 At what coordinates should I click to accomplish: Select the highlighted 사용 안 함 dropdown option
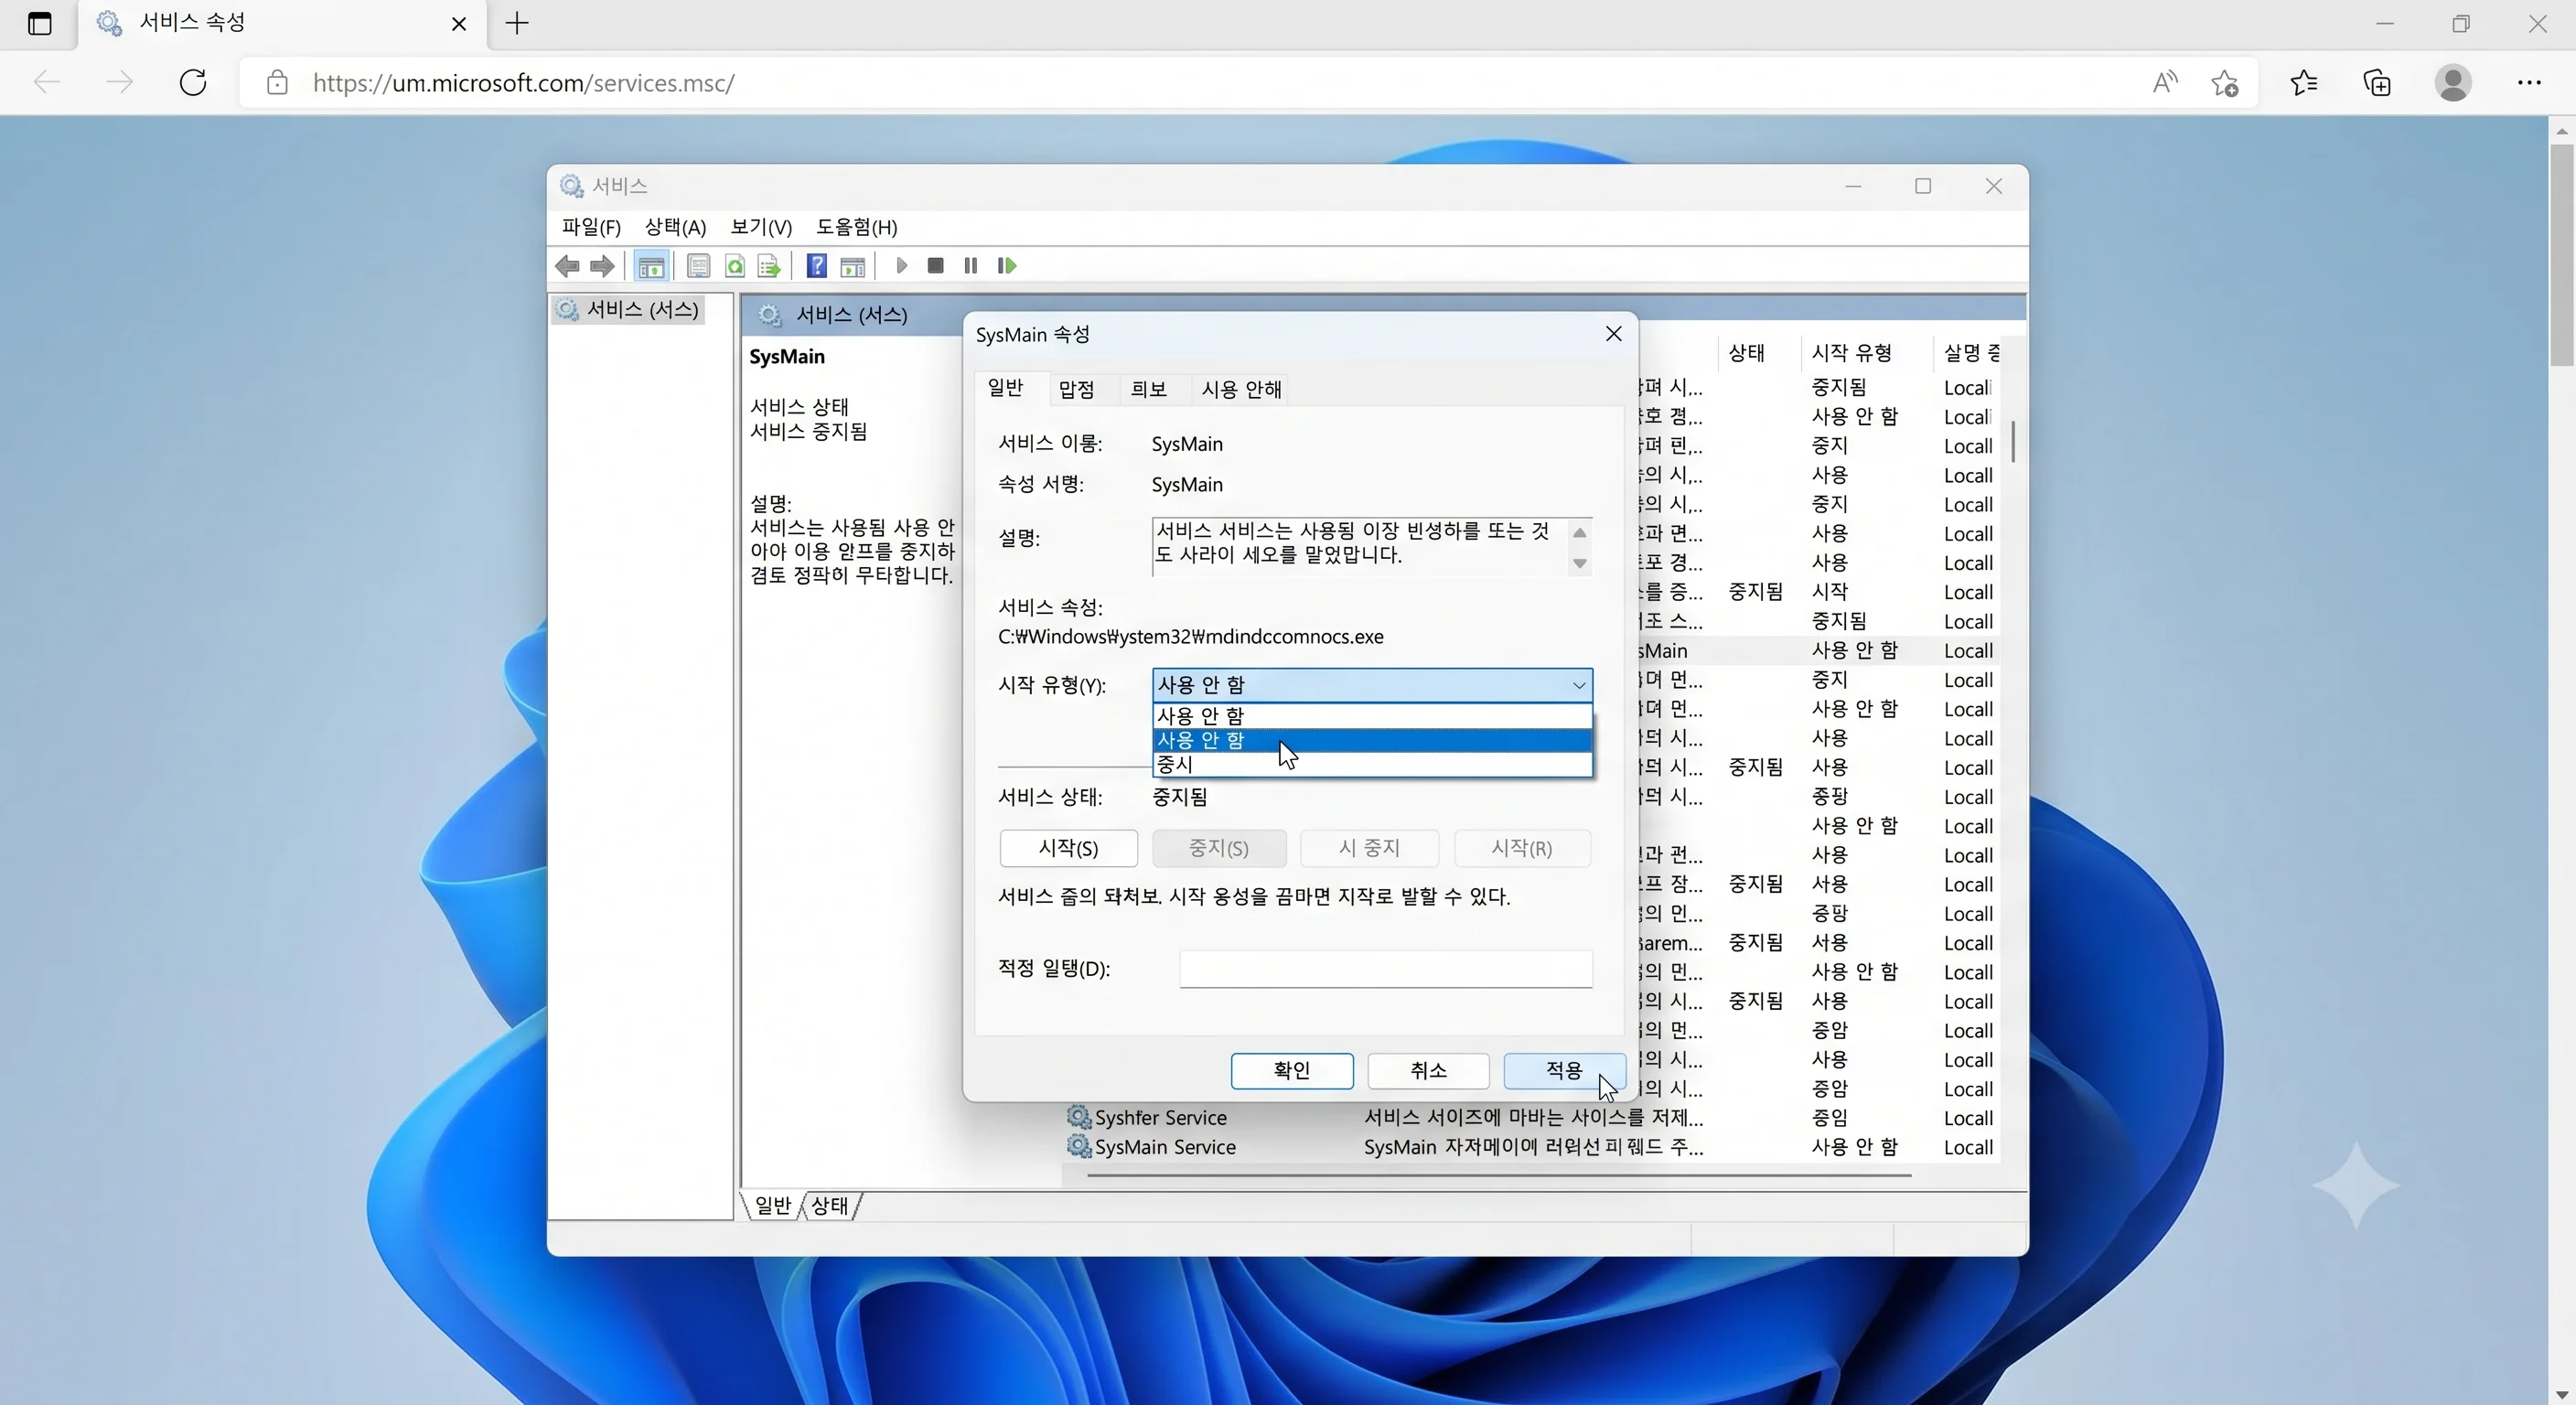(1372, 740)
